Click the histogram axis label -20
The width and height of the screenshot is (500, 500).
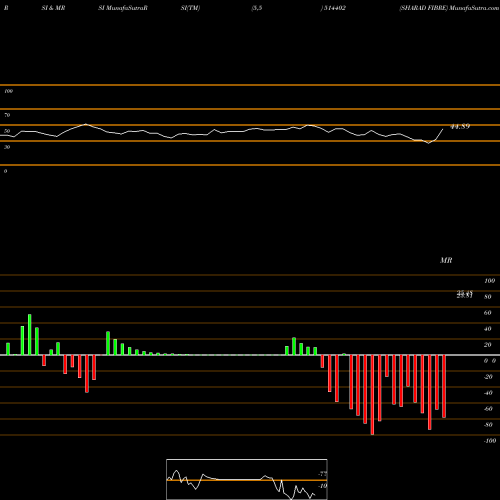click(x=488, y=377)
